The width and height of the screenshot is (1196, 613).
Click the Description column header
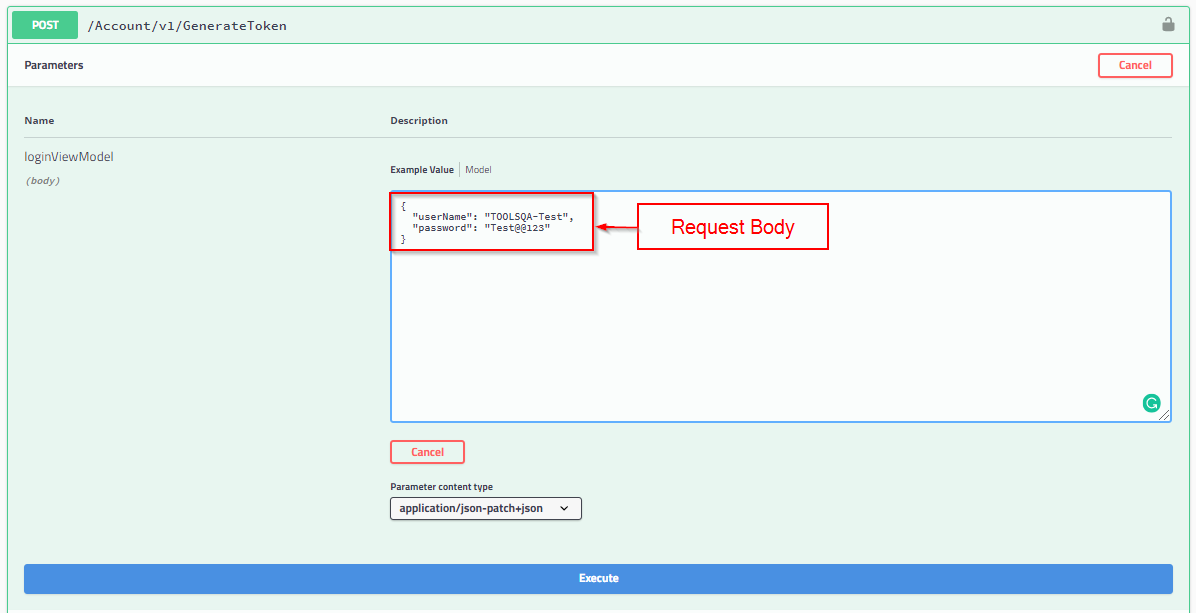(x=419, y=121)
